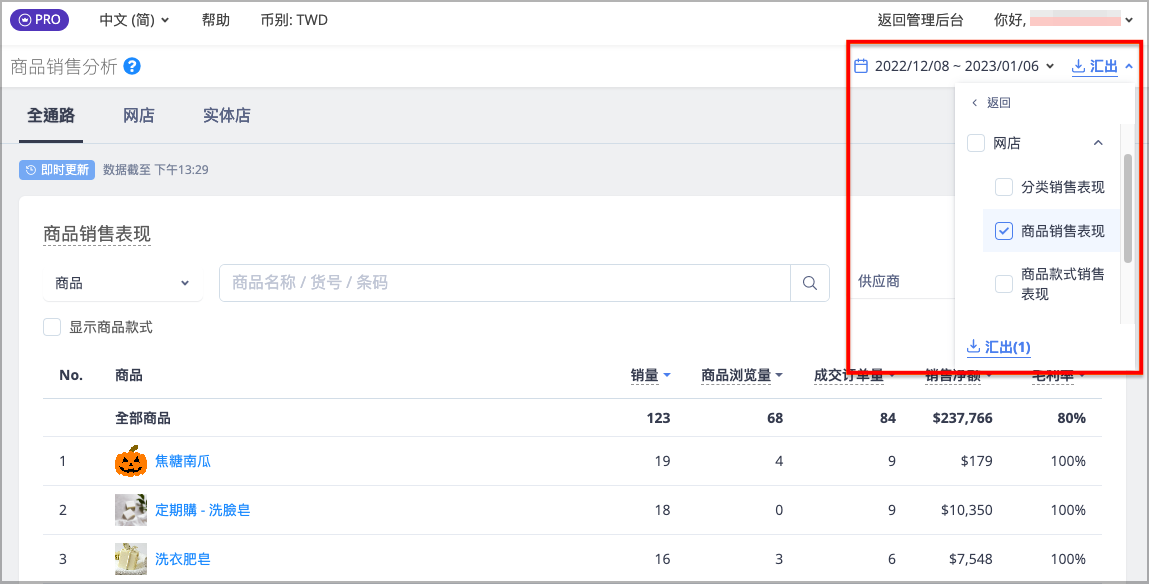This screenshot has height=584, width=1149.
Task: Click the 定期購 - 洗臉皂 product thumbnail
Action: [x=131, y=510]
